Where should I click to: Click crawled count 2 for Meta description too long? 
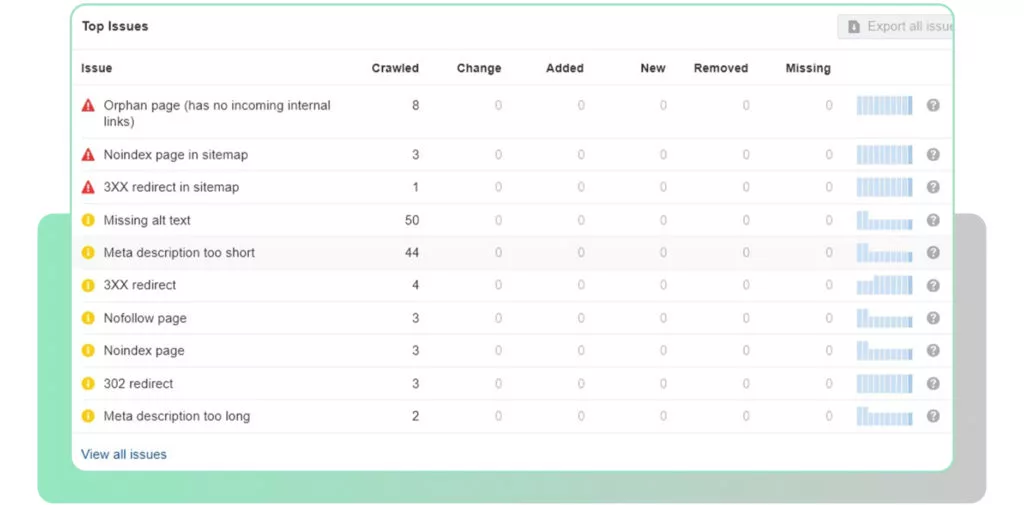[415, 416]
